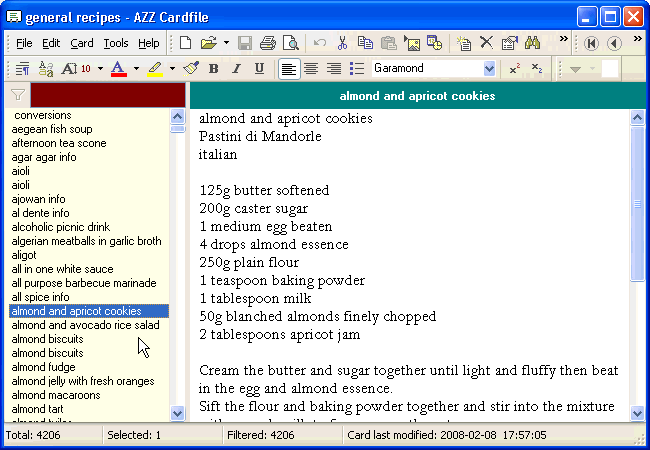Click 'Total: 4206' in the status bar
This screenshot has height=450, width=650.
click(x=33, y=435)
